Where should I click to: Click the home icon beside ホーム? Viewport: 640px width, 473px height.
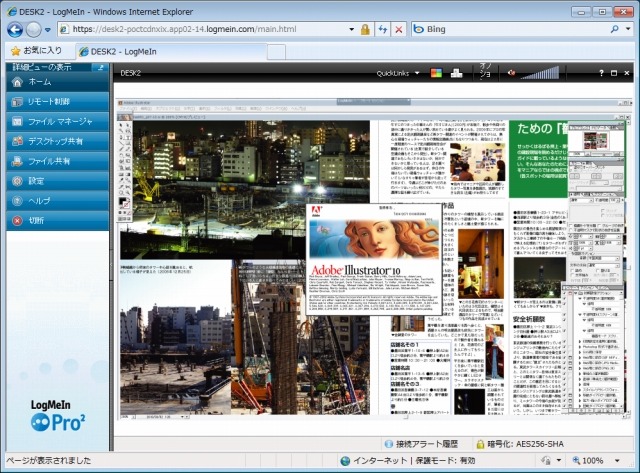click(17, 82)
